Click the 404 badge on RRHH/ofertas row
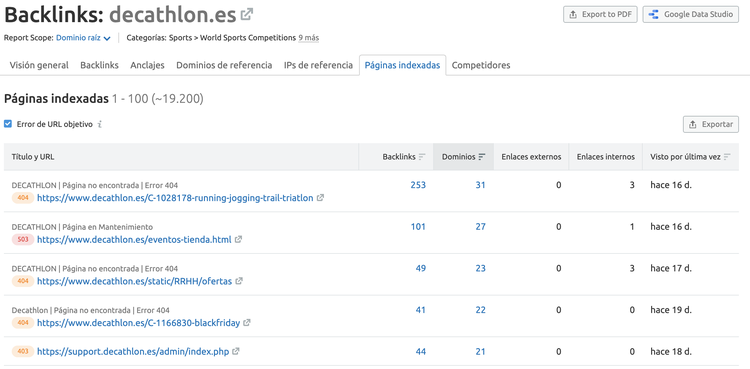Screen dimensions: 750x369 [x=23, y=281]
